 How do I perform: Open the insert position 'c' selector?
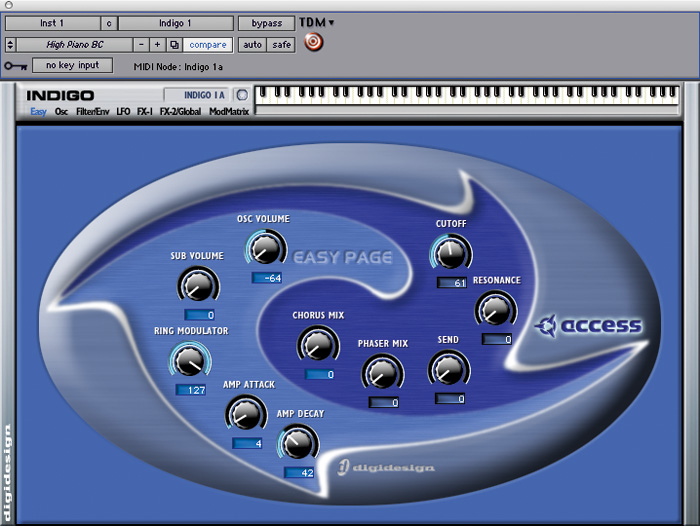point(109,23)
